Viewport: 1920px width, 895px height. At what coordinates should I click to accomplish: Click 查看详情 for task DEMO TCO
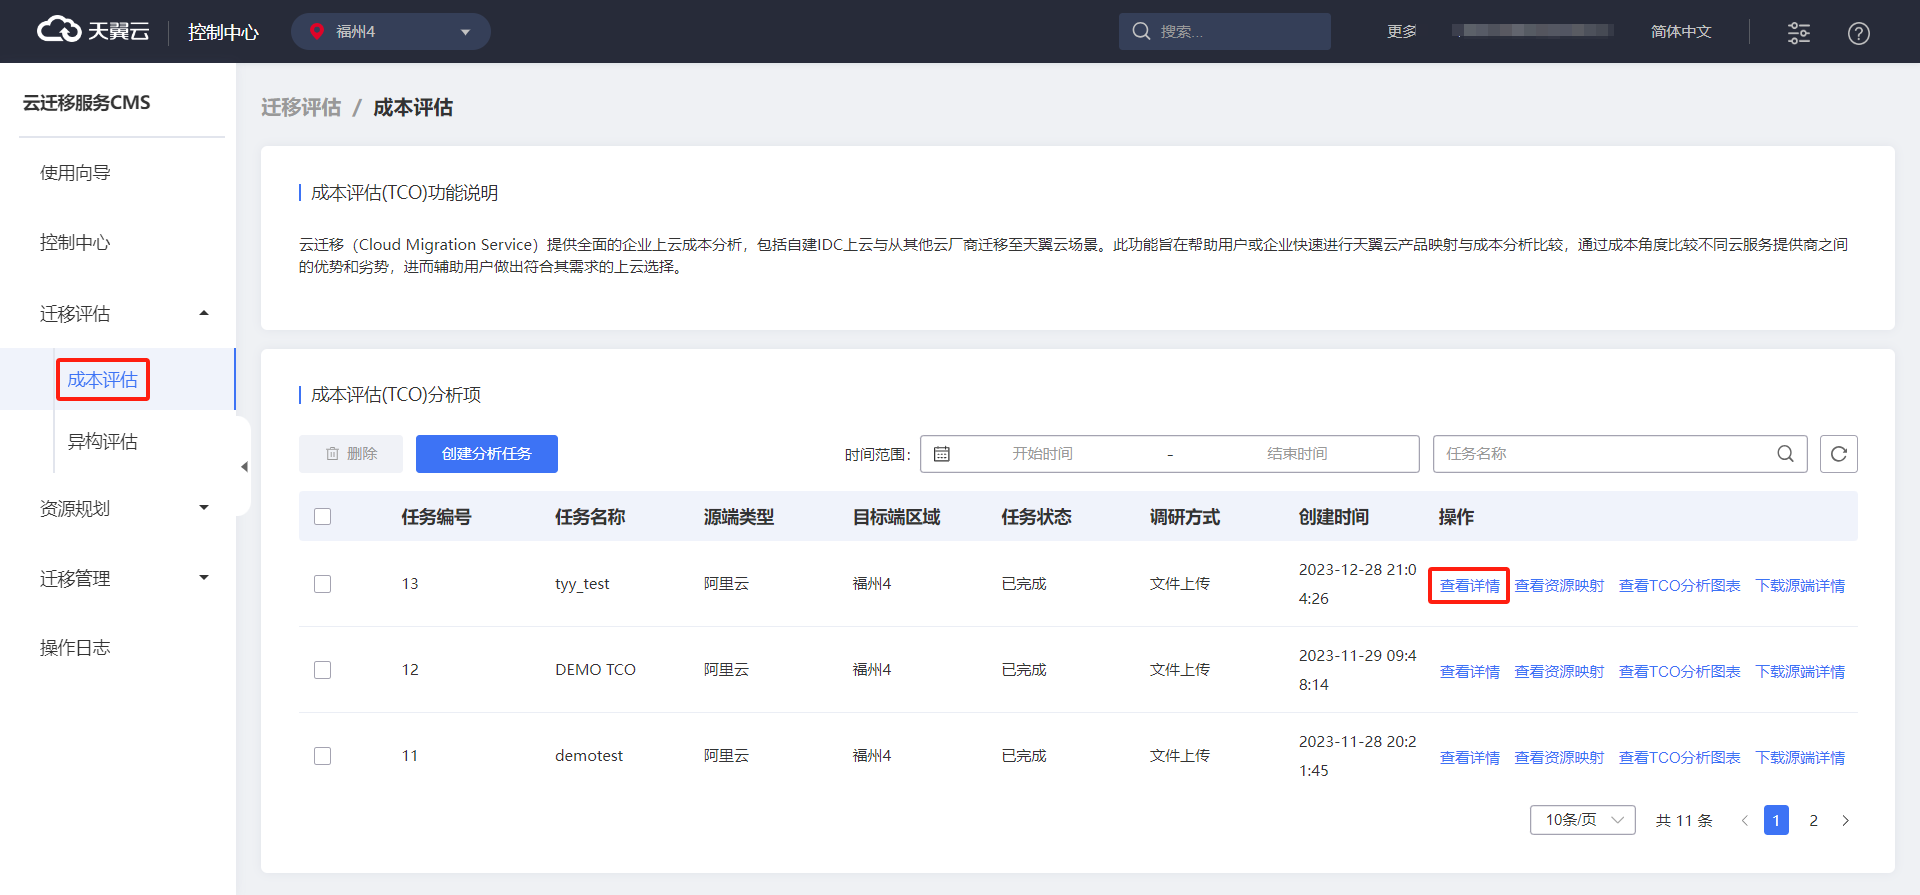click(x=1469, y=672)
